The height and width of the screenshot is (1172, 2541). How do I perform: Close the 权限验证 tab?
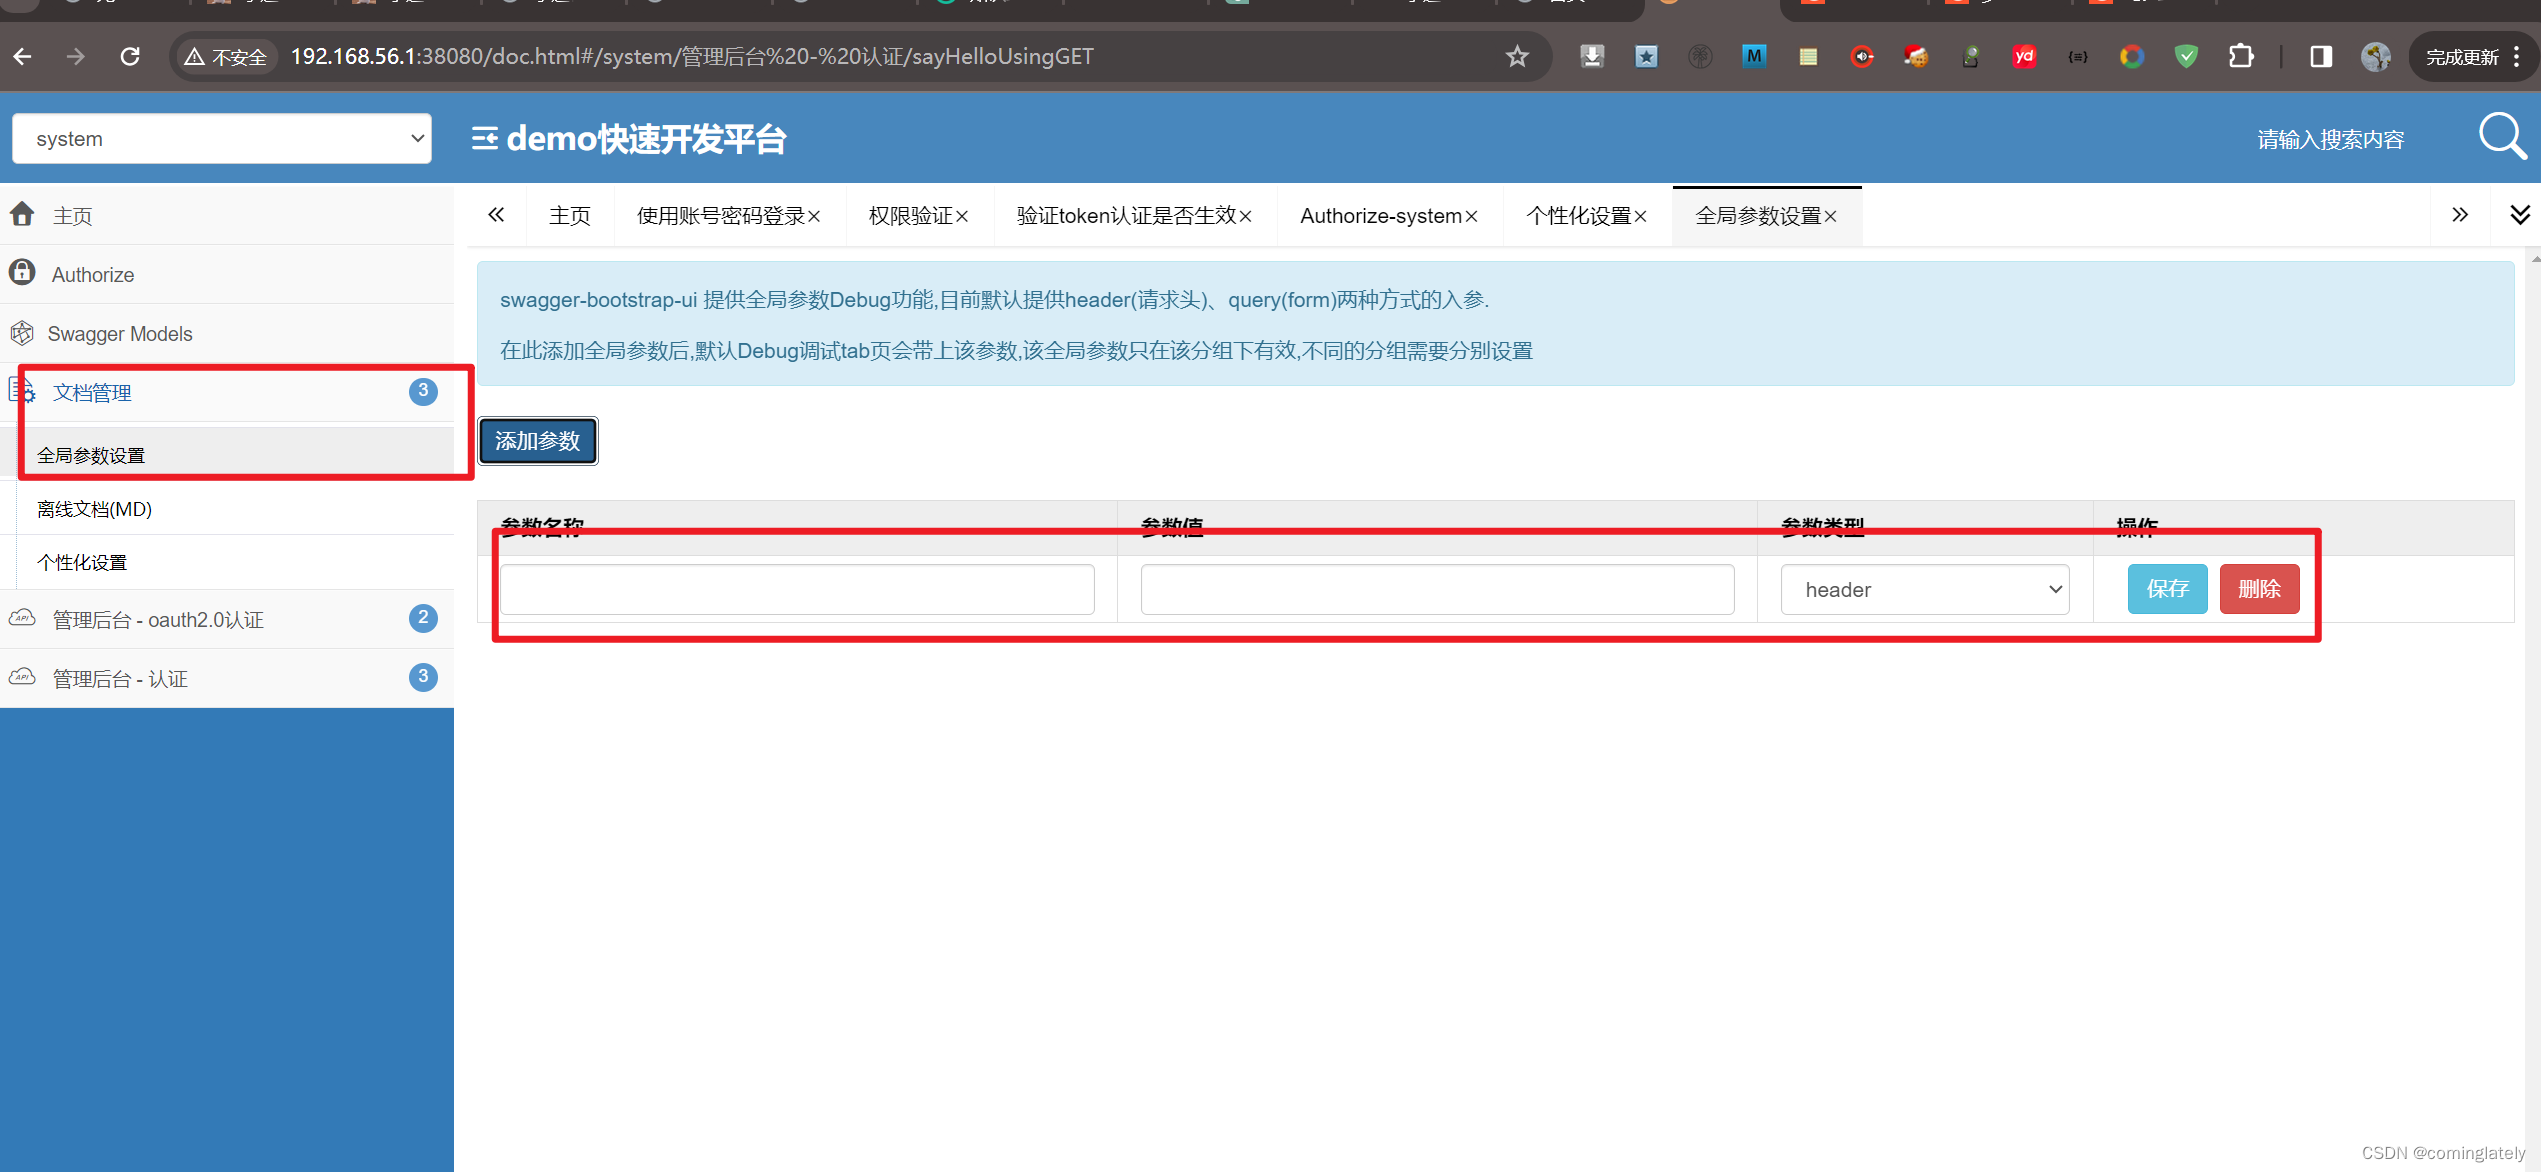pyautogui.click(x=962, y=216)
